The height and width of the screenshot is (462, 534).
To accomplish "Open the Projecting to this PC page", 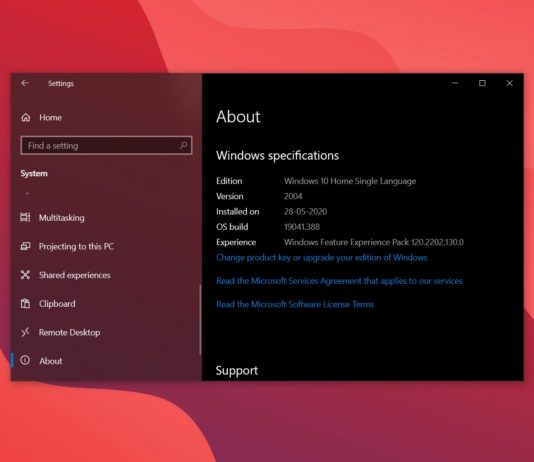I will (76, 246).
